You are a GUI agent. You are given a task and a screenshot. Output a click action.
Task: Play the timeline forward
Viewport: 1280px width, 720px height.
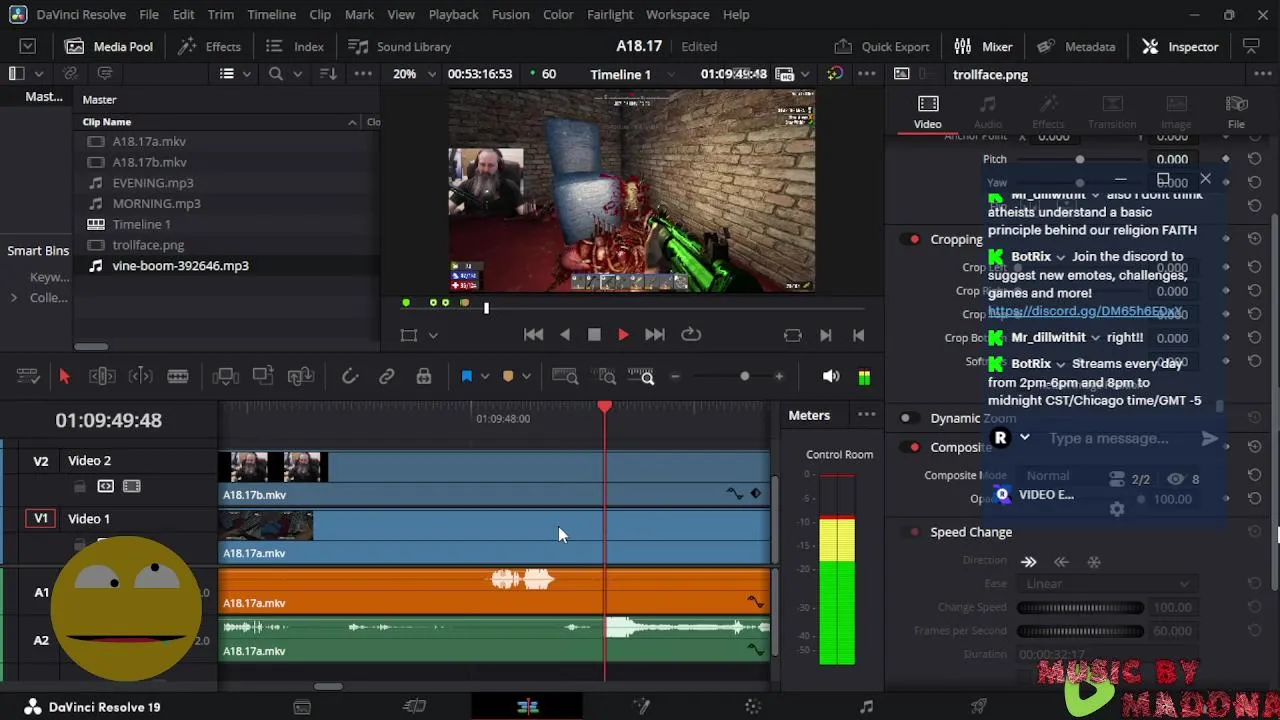[623, 335]
